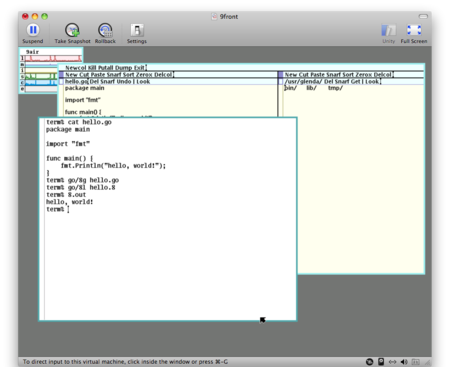Click the green graph in stats window

[41, 76]
